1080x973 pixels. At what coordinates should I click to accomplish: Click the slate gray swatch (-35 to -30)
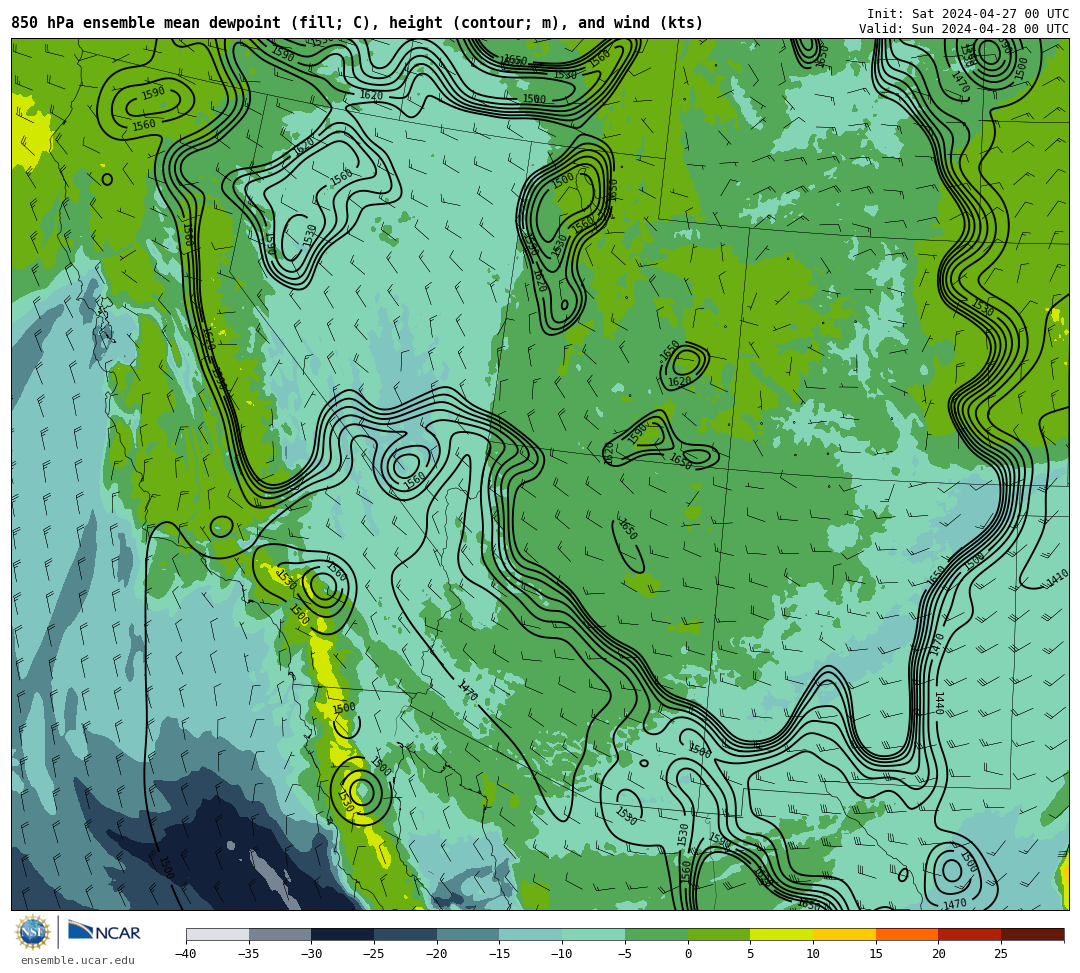coord(280,934)
